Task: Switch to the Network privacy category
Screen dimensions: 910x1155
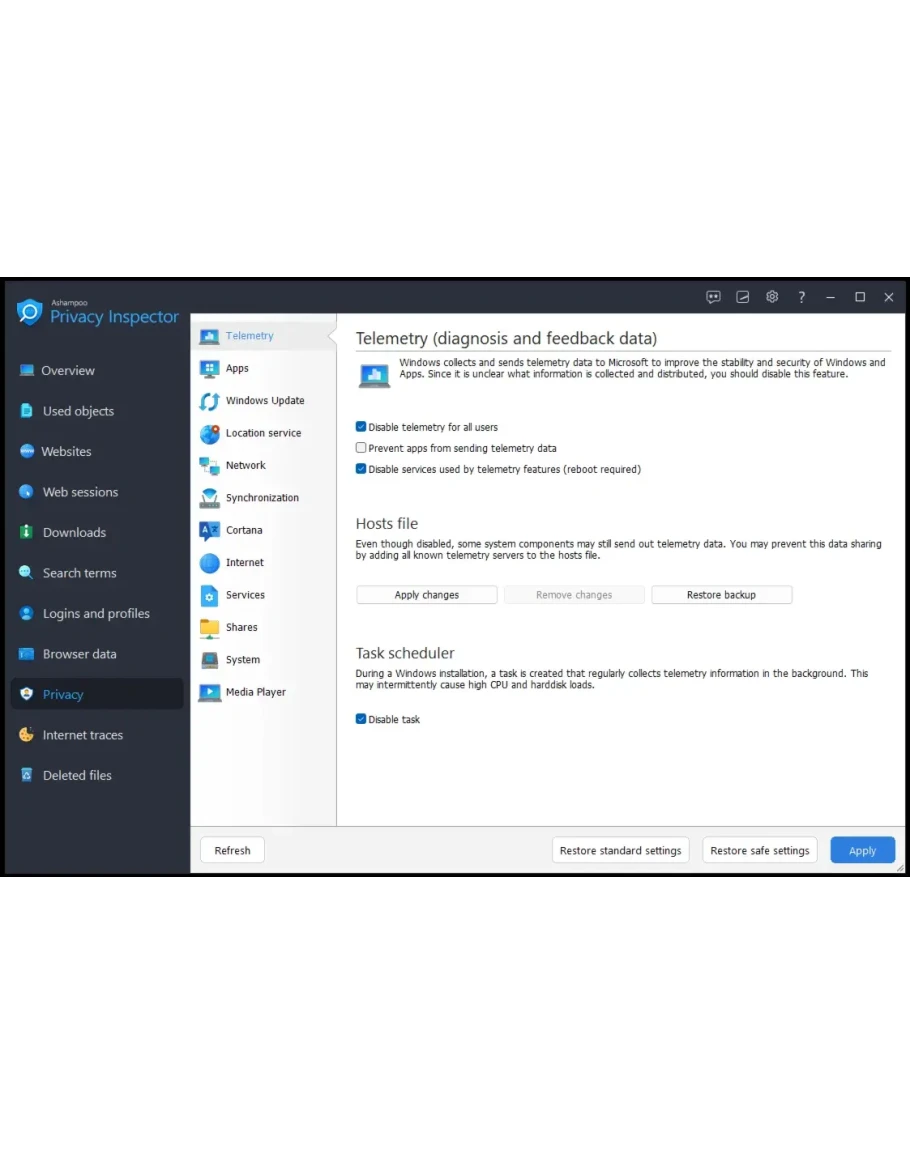Action: coord(245,466)
